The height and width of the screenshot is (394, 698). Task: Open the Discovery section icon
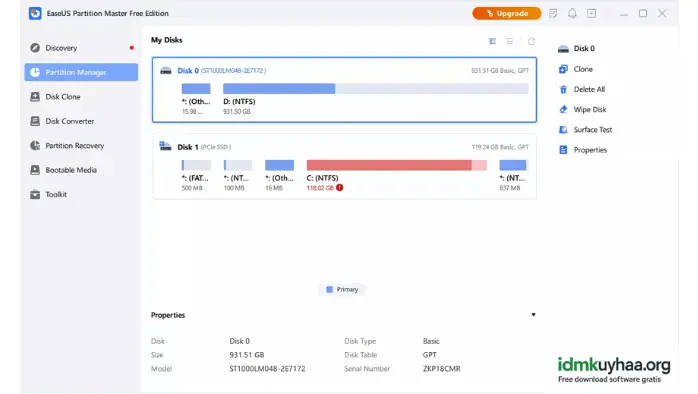[x=35, y=48]
